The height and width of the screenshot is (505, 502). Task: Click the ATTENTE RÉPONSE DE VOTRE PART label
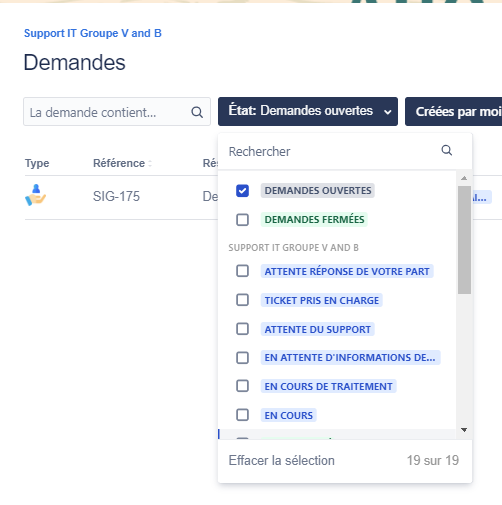(347, 271)
